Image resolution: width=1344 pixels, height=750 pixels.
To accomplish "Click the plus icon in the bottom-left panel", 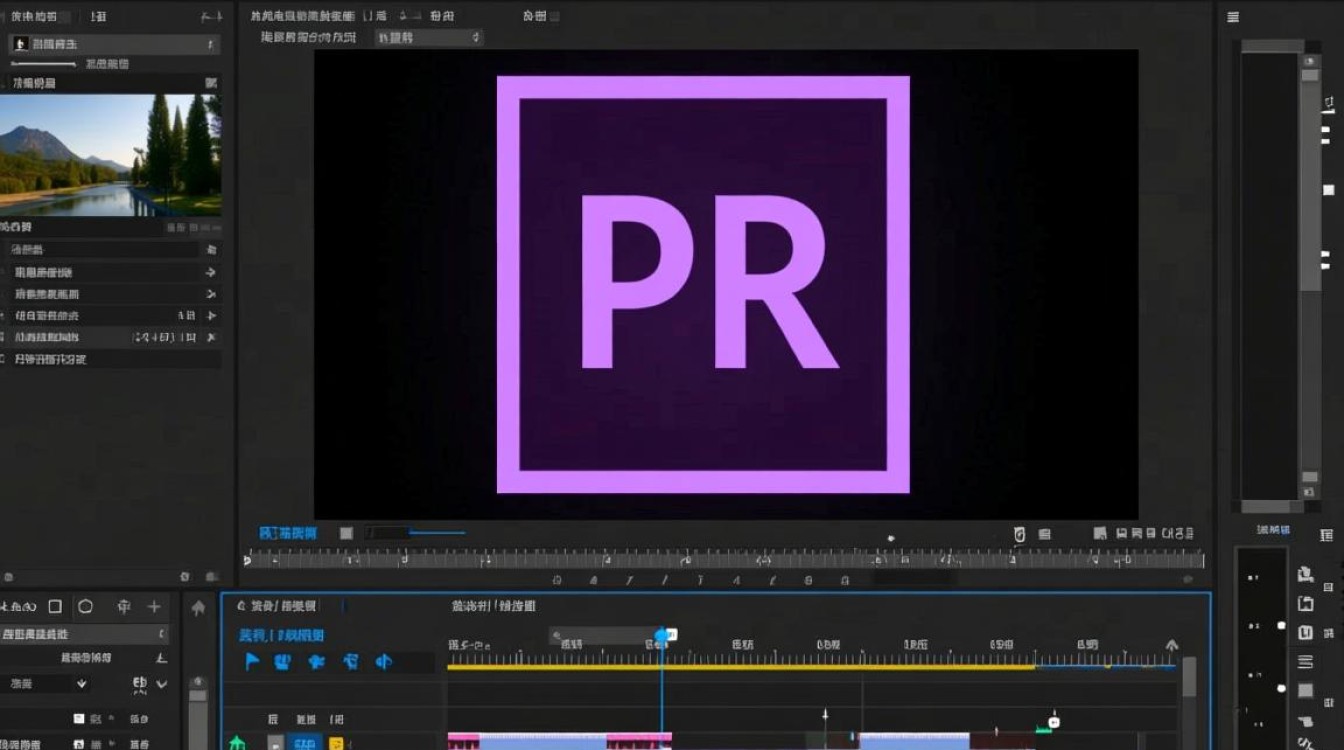I will [x=154, y=606].
